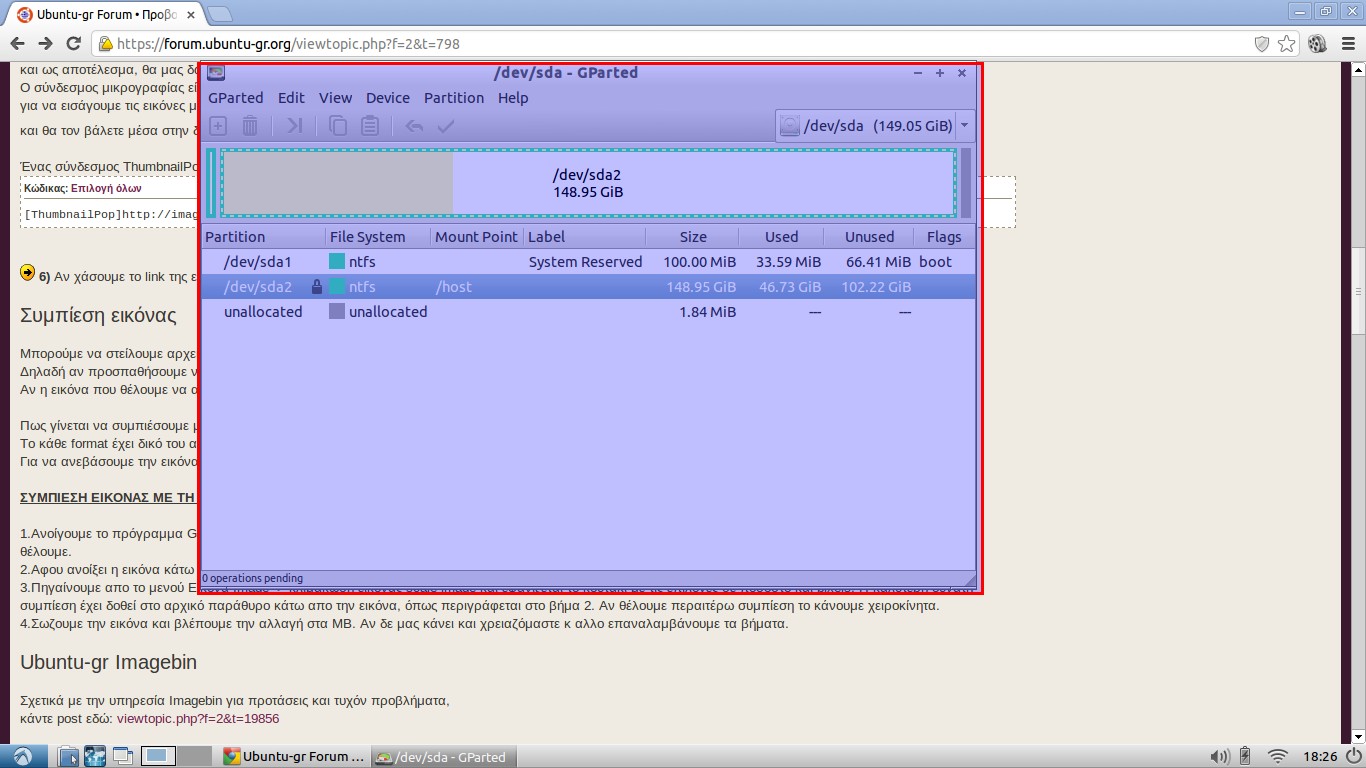Click the New partition toolbar icon
The width and height of the screenshot is (1366, 768).
click(x=218, y=126)
